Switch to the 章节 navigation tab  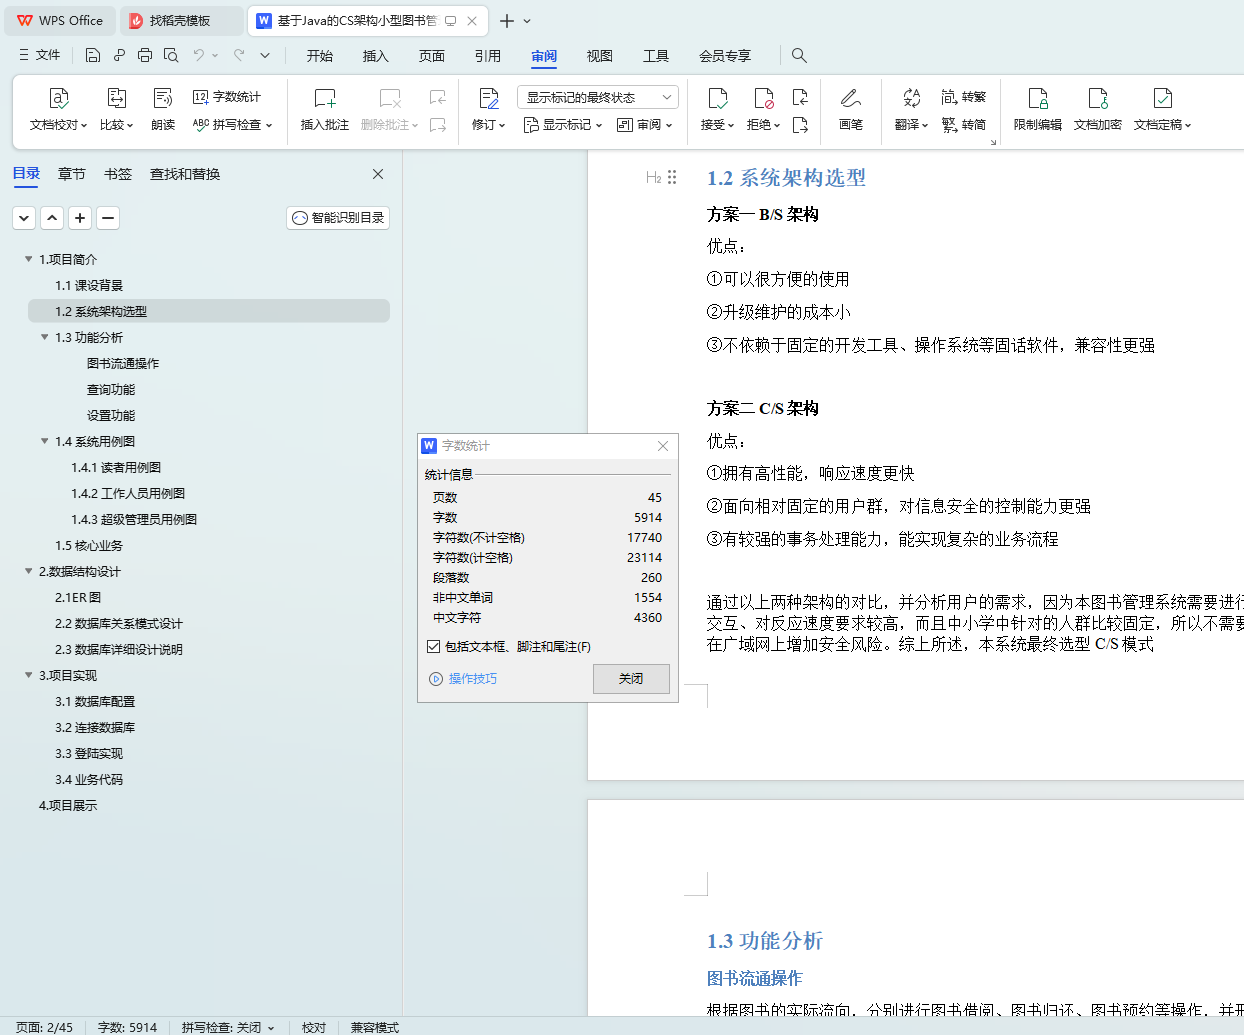coord(71,174)
